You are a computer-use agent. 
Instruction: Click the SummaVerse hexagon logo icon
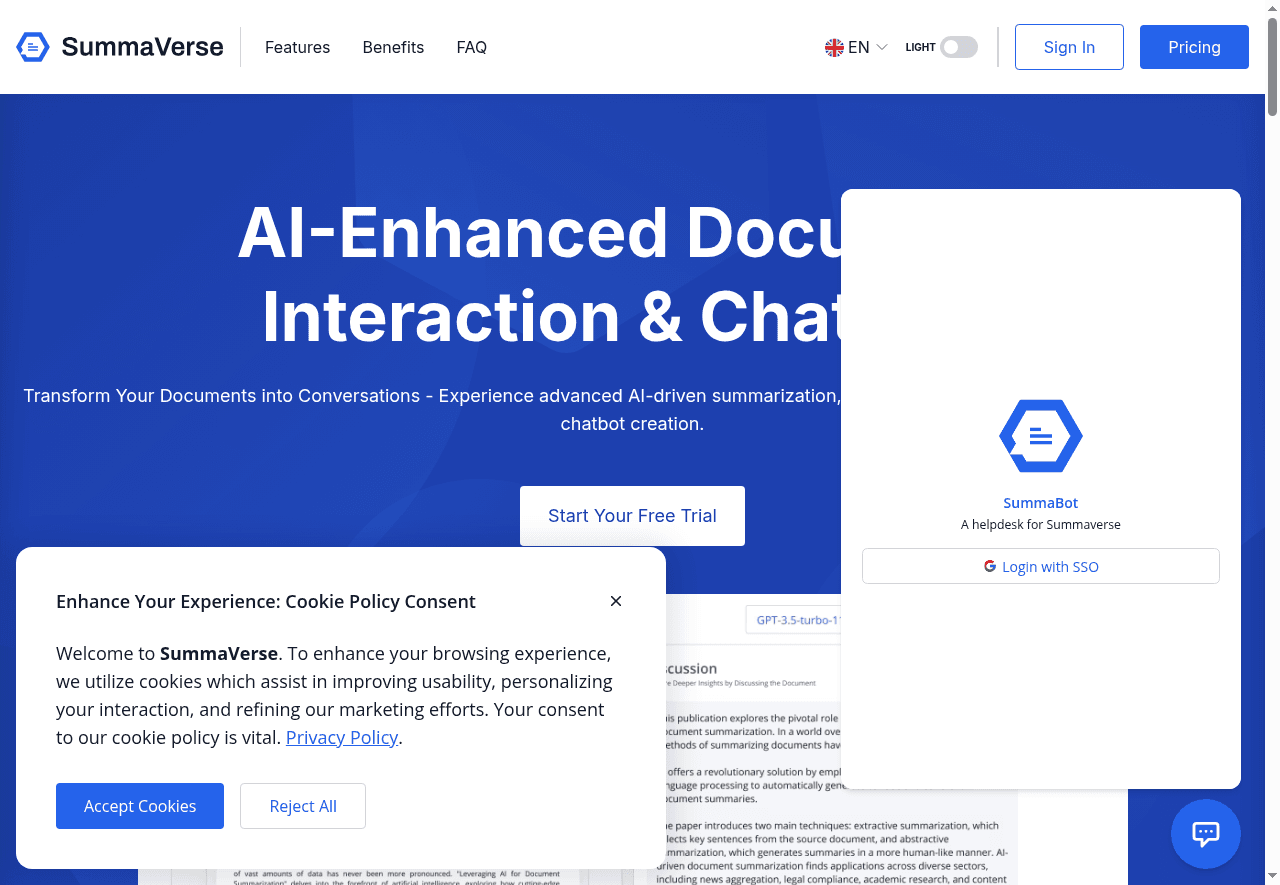click(33, 47)
